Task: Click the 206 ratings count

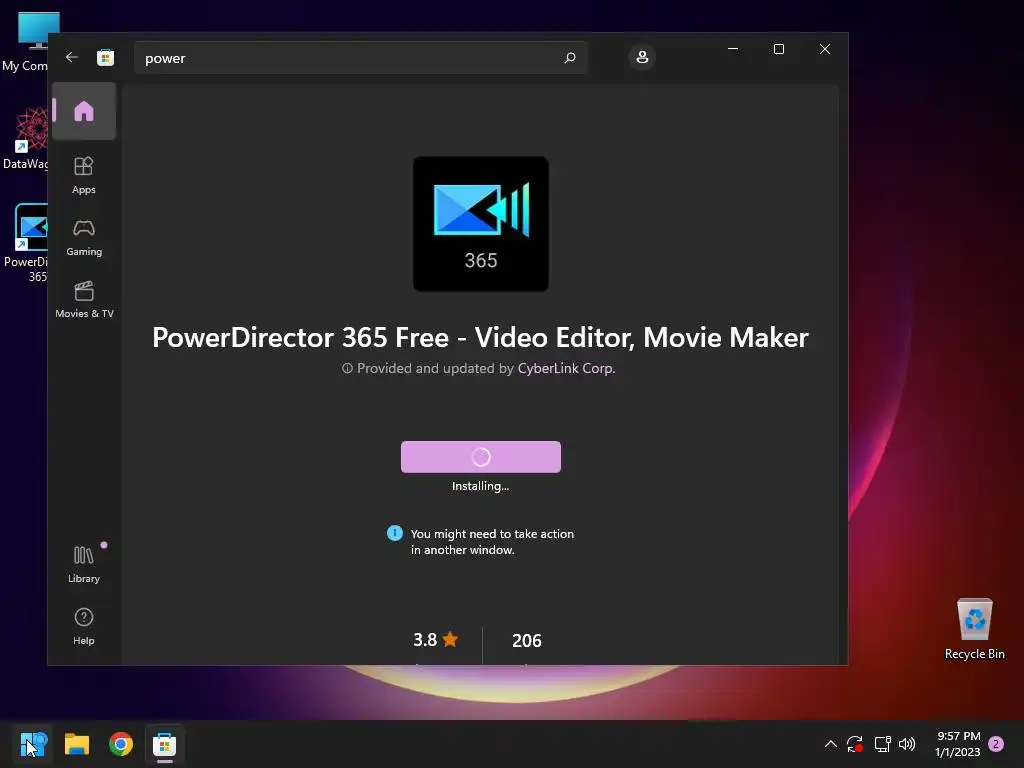Action: point(526,641)
